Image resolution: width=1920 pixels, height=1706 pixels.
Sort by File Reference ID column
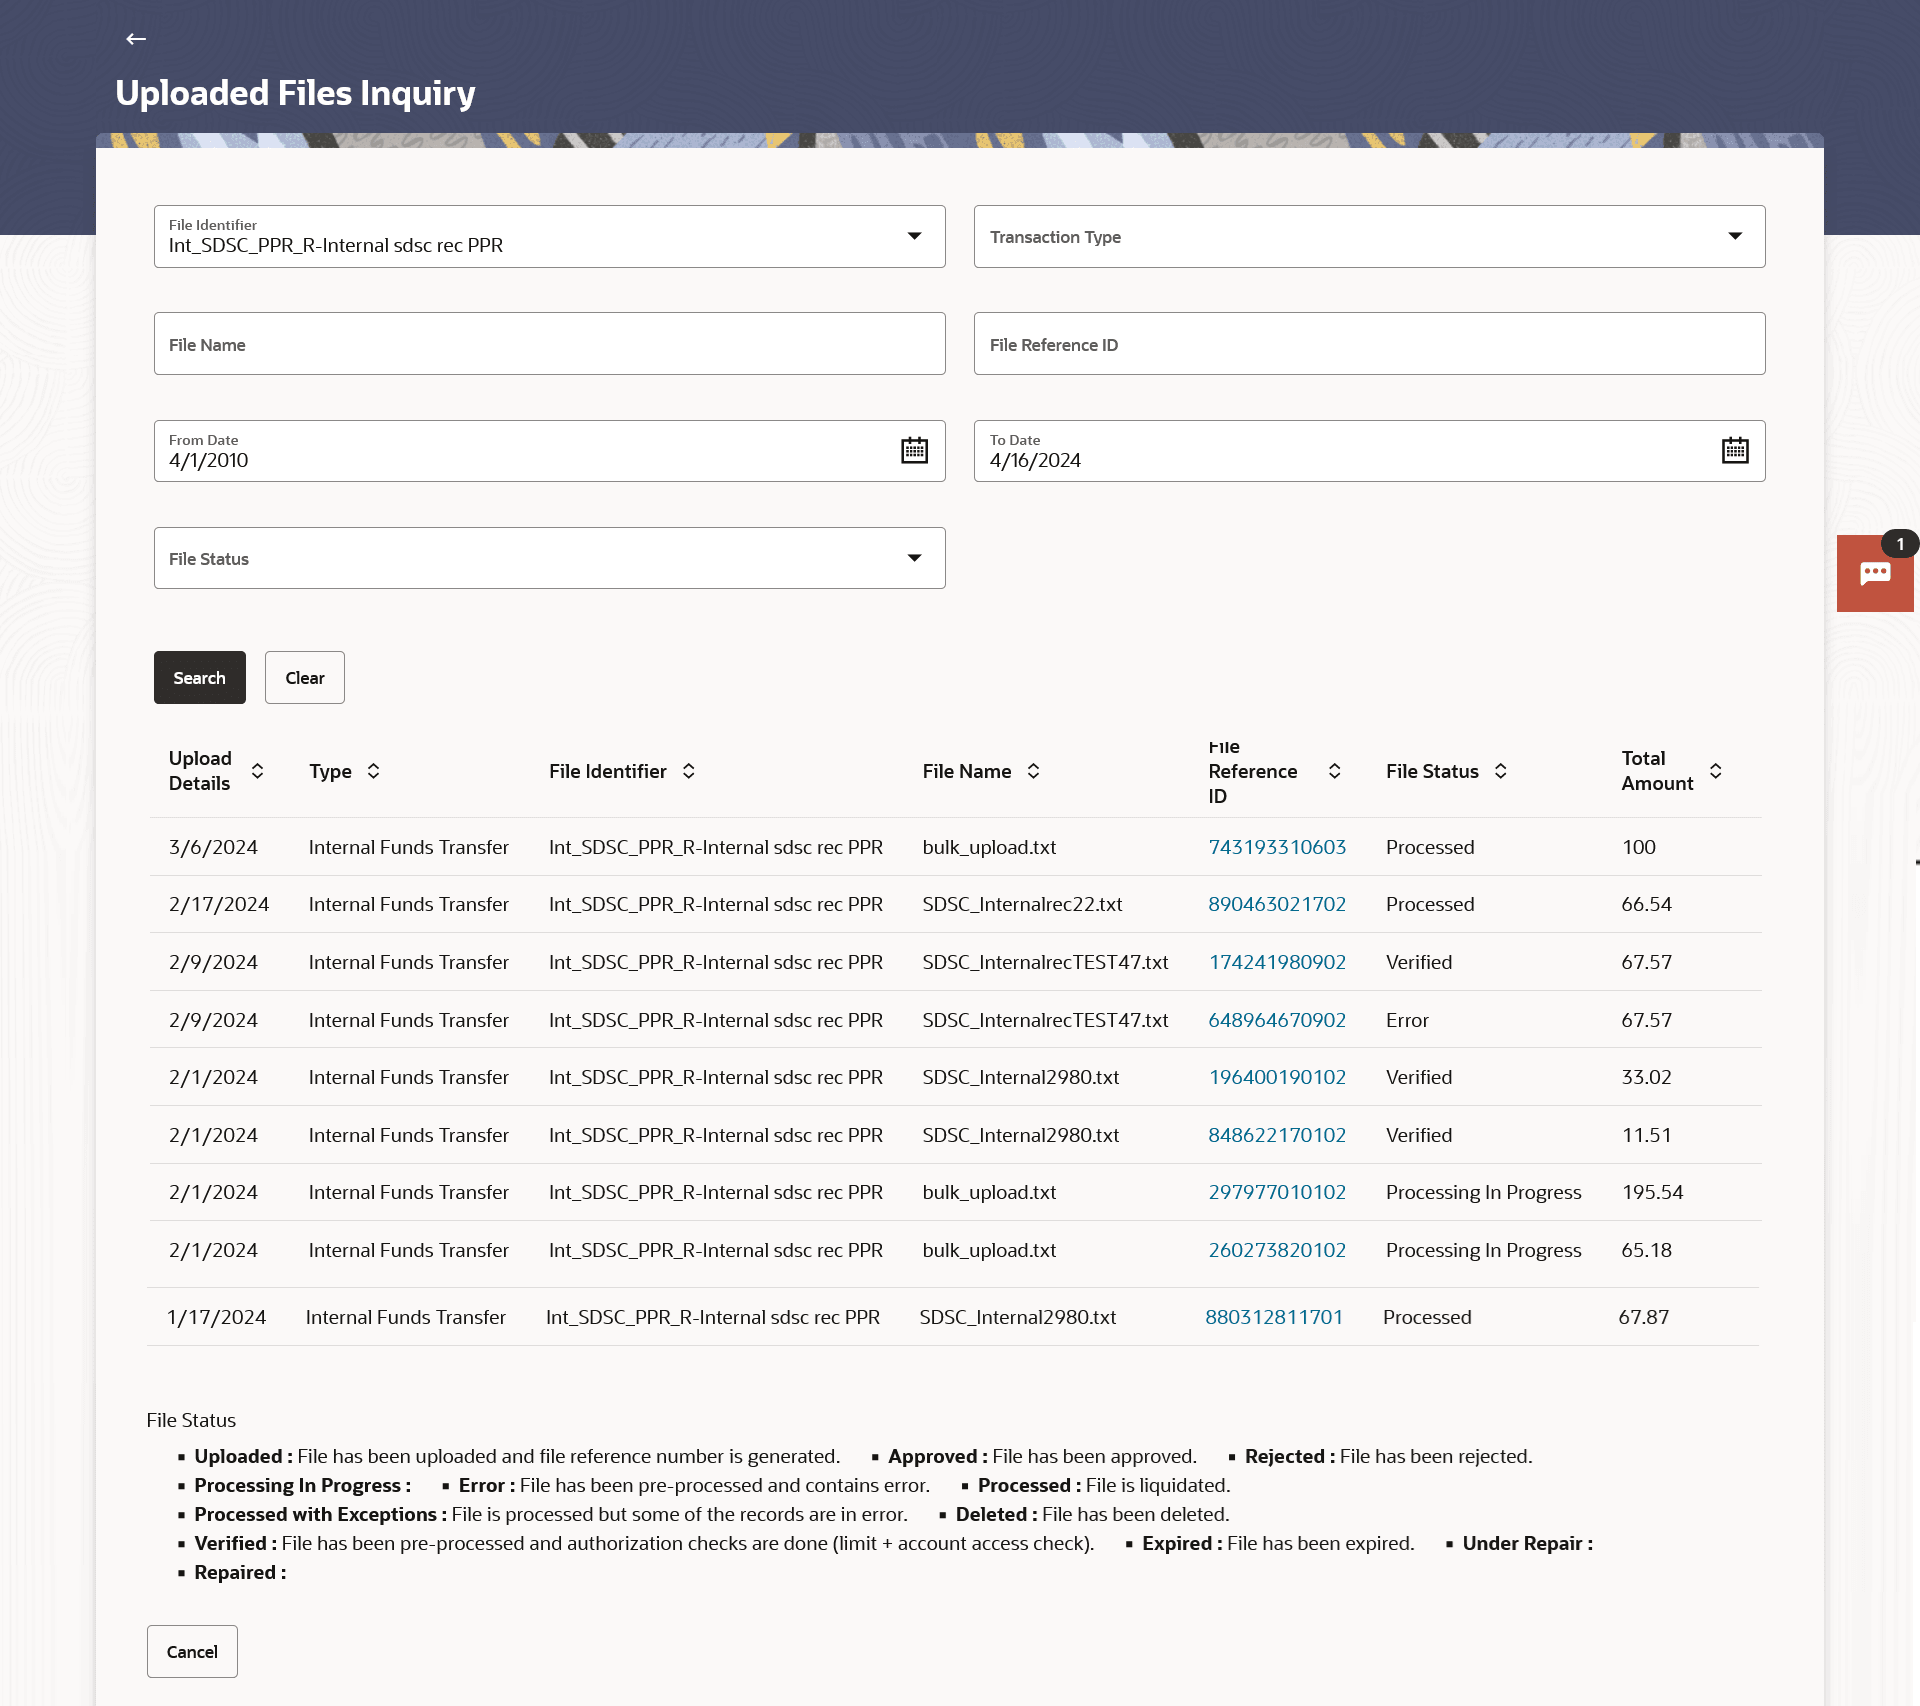(x=1334, y=771)
